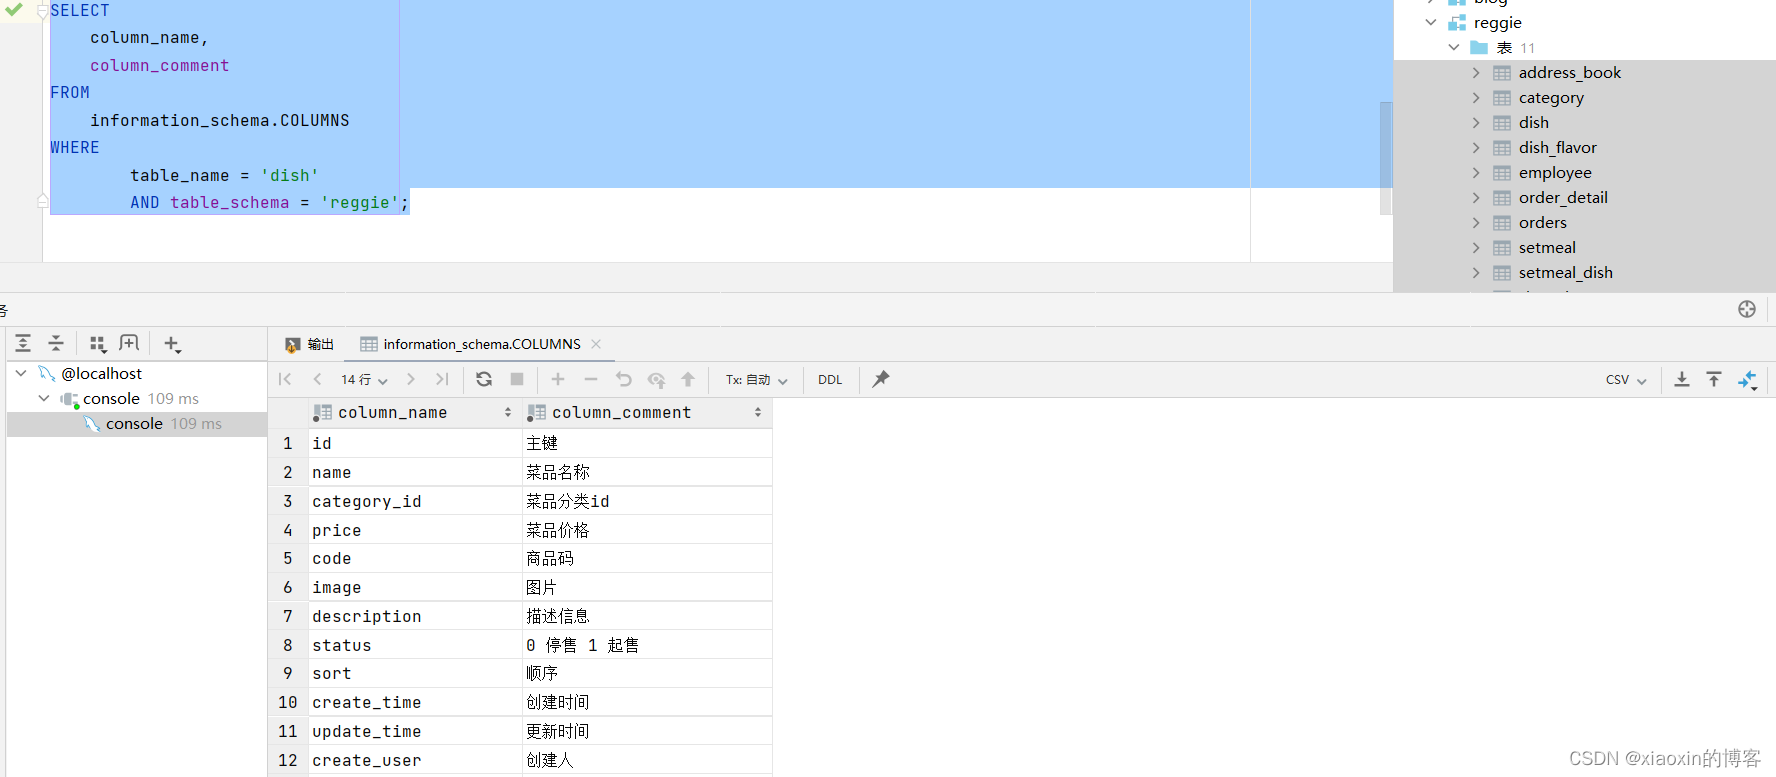The width and height of the screenshot is (1776, 777).
Task: Revert changes with the undo arrow icon
Action: [x=624, y=379]
